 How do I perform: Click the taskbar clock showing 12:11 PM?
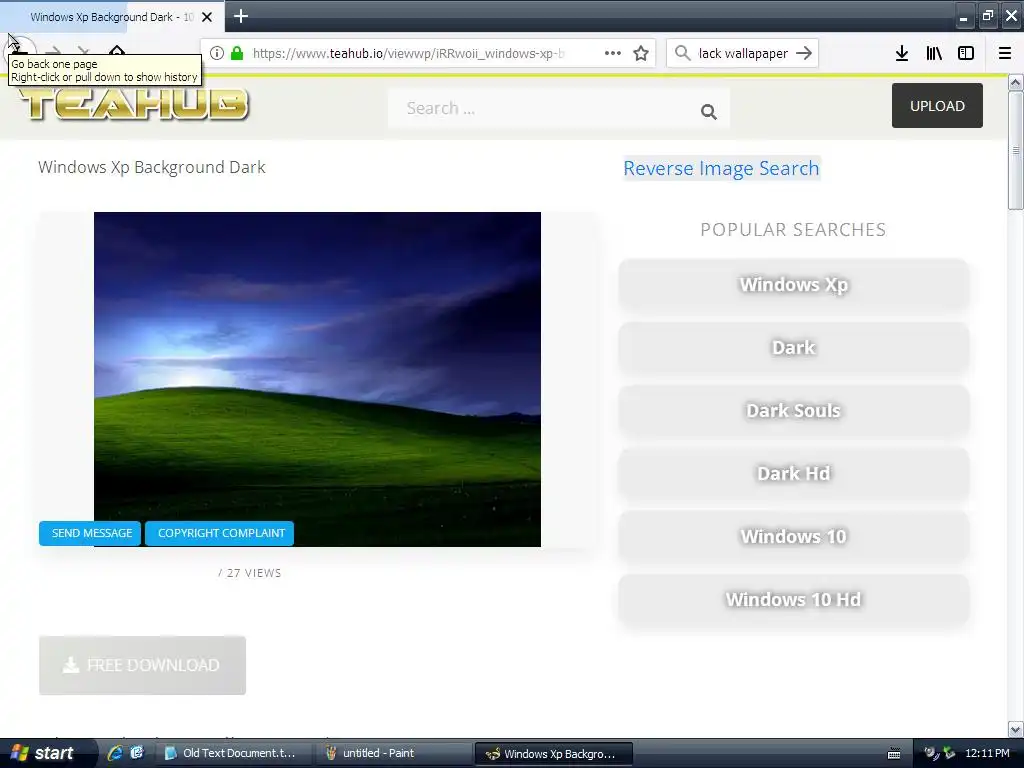click(x=987, y=754)
